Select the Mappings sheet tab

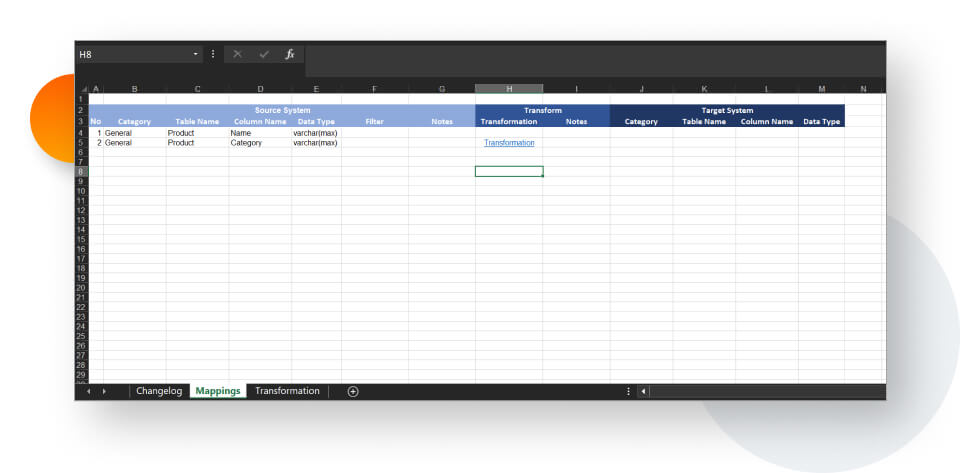218,391
